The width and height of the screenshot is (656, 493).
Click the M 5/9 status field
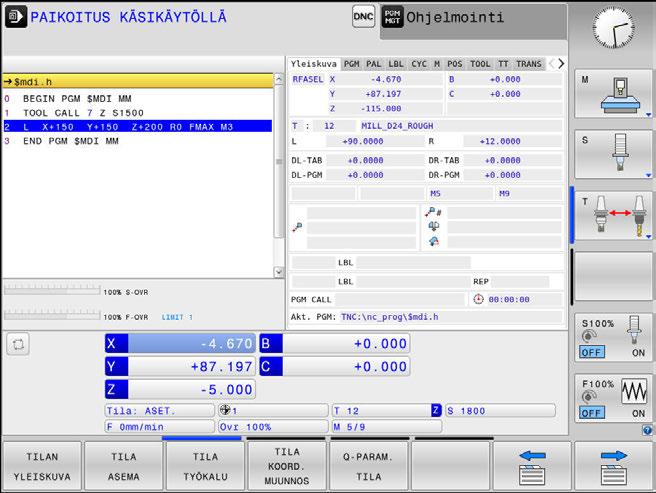tap(387, 427)
